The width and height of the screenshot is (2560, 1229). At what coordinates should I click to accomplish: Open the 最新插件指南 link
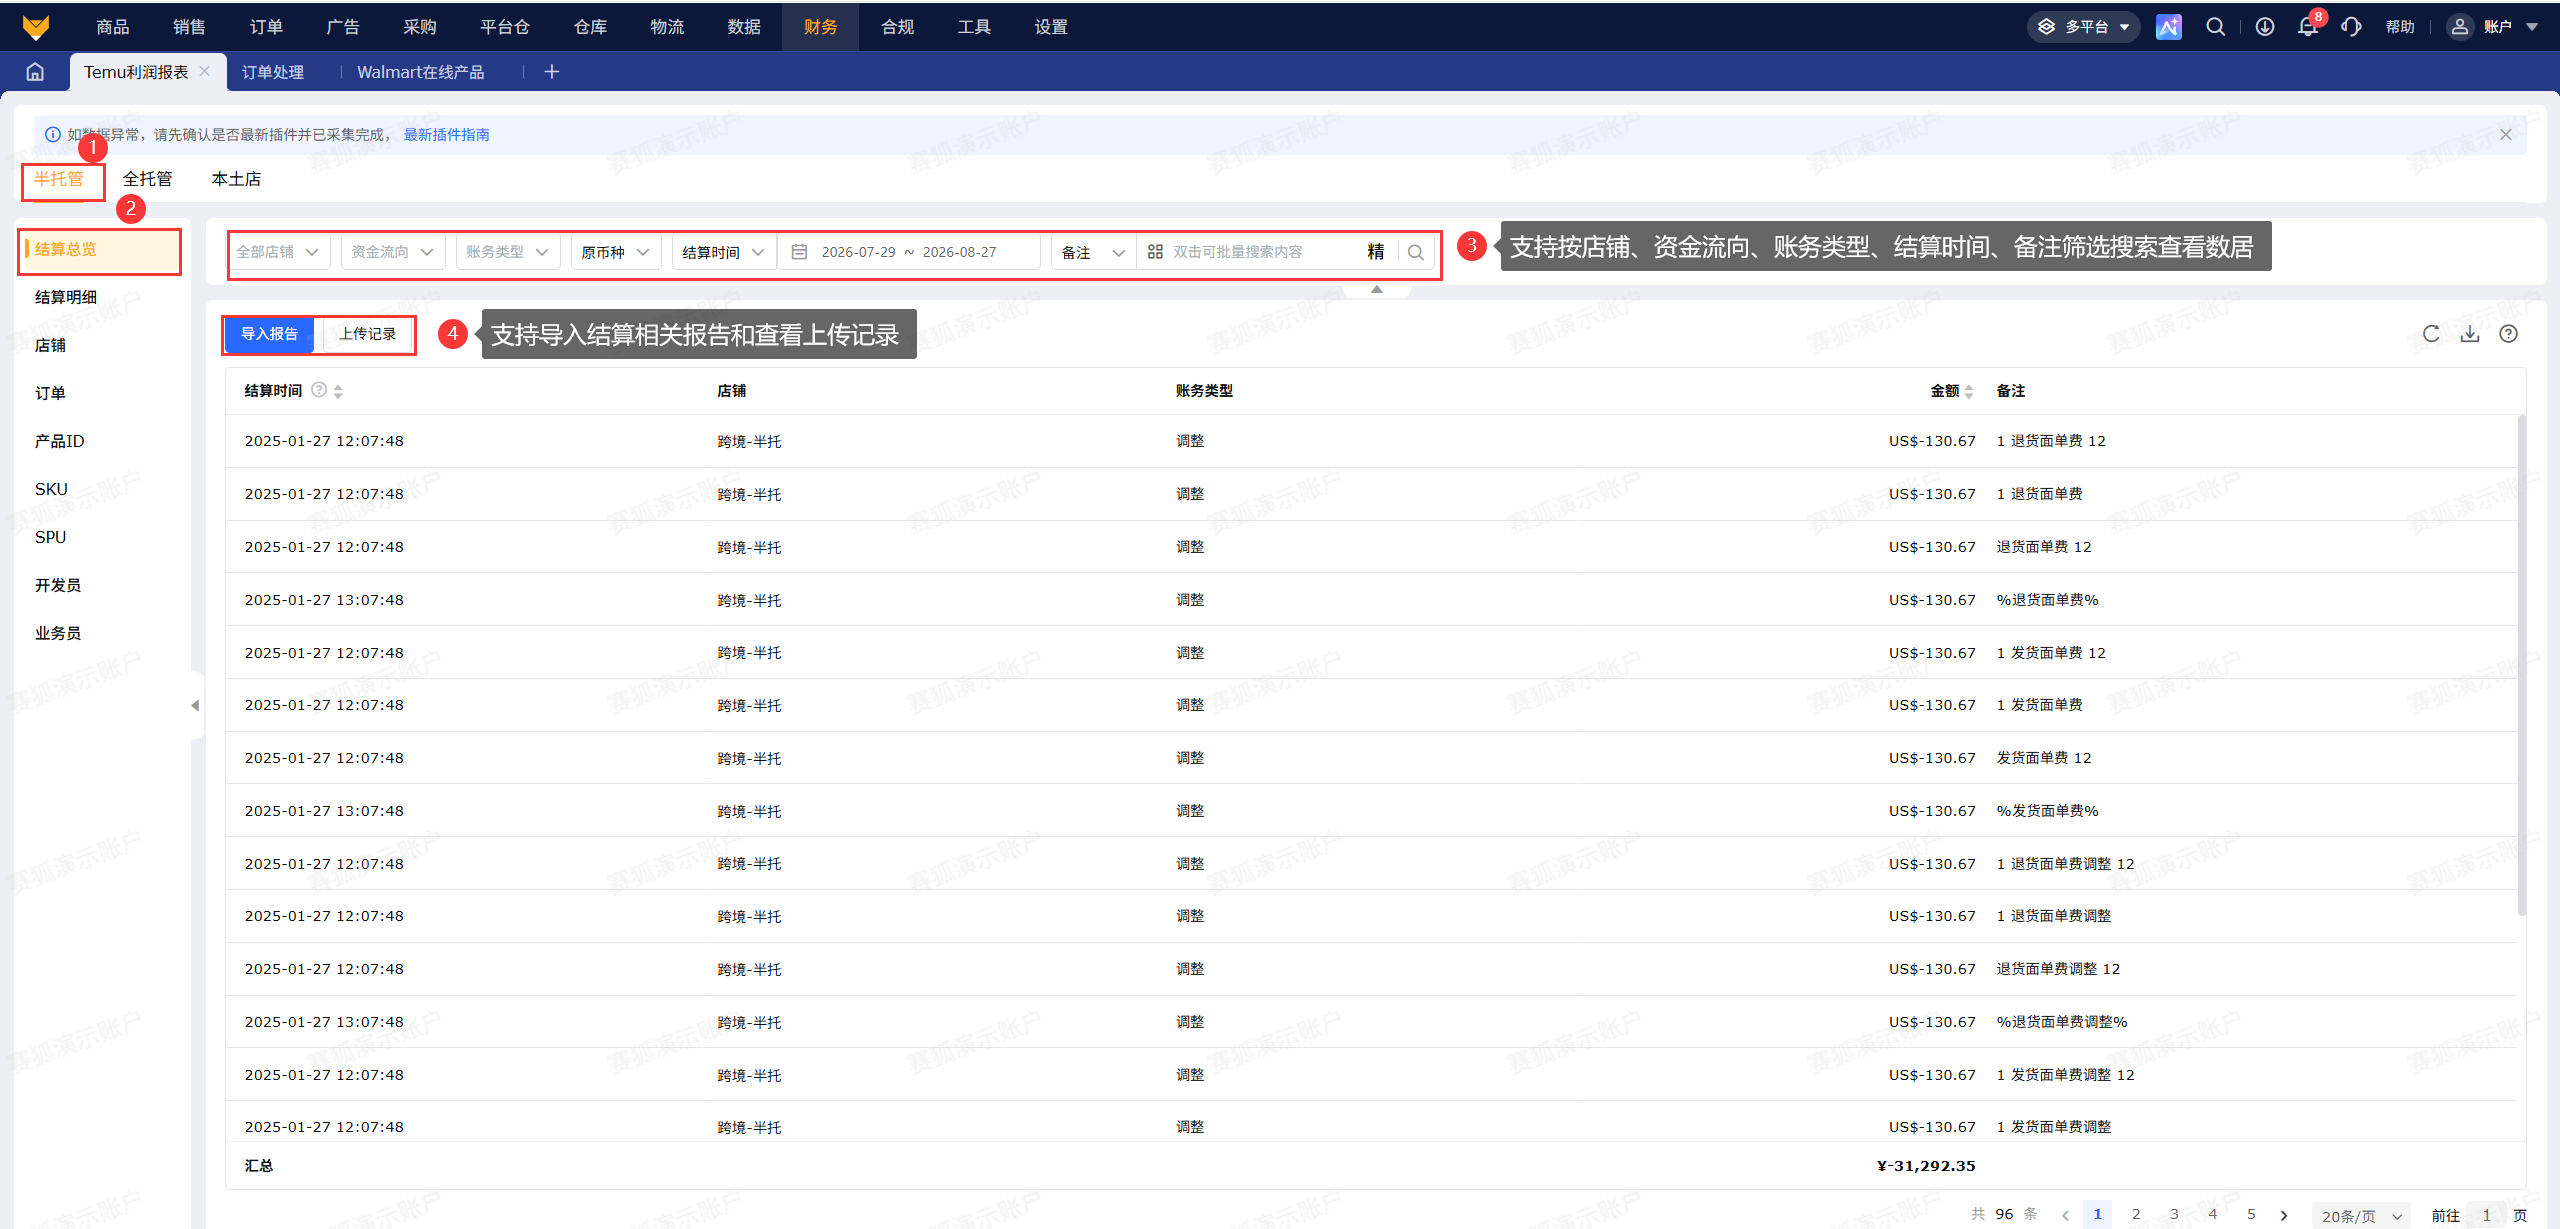pyautogui.click(x=447, y=135)
